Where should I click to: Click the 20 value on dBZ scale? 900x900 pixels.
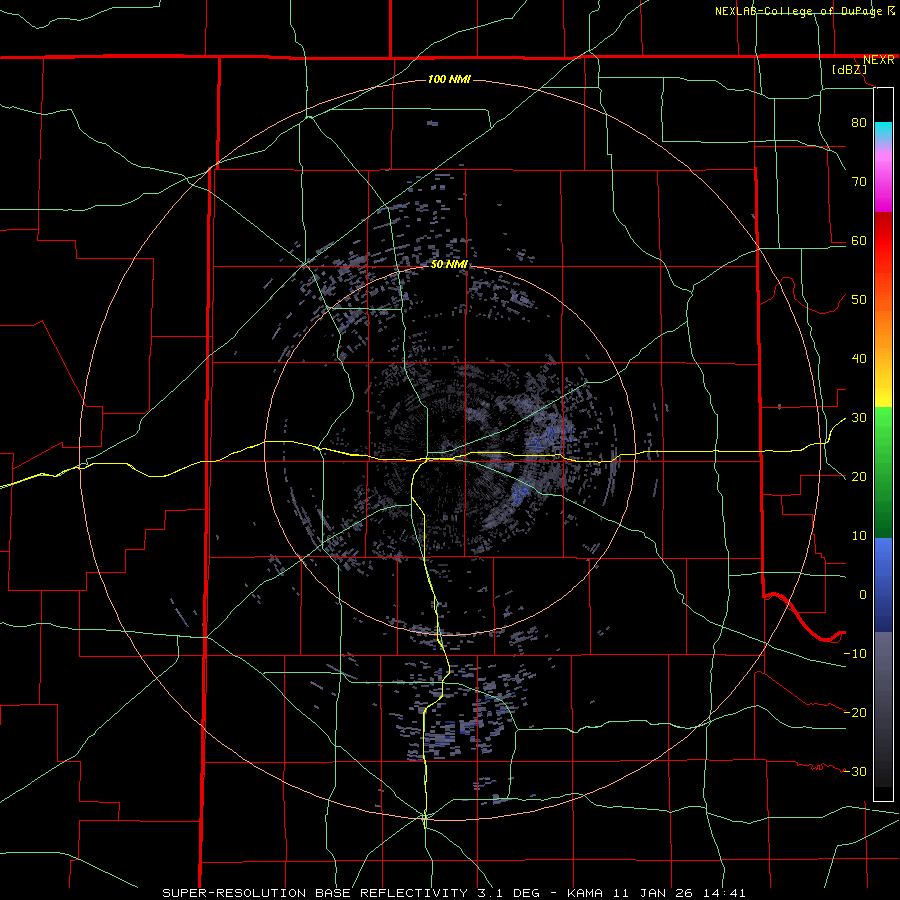[859, 477]
